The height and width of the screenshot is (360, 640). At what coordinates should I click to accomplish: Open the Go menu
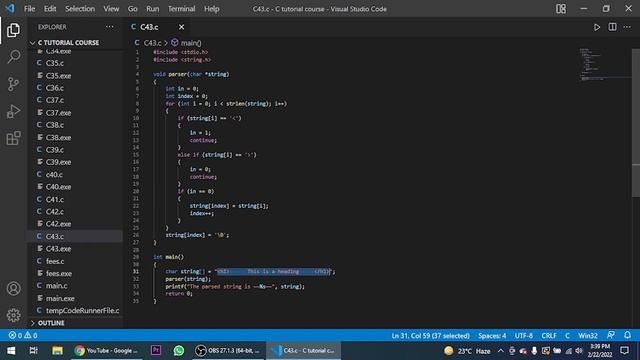tap(133, 9)
